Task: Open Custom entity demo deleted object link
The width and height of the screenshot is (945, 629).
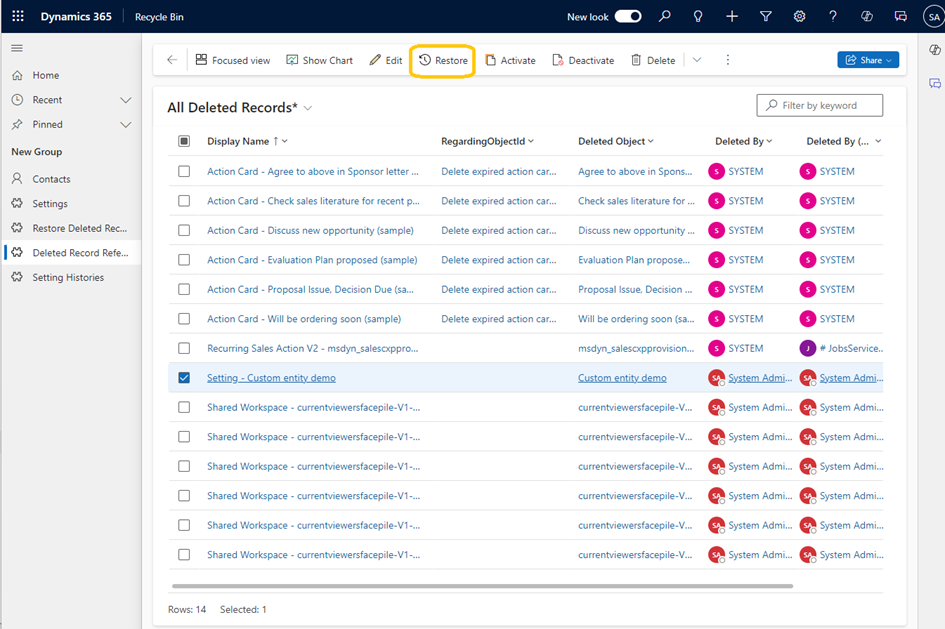Action: [622, 378]
